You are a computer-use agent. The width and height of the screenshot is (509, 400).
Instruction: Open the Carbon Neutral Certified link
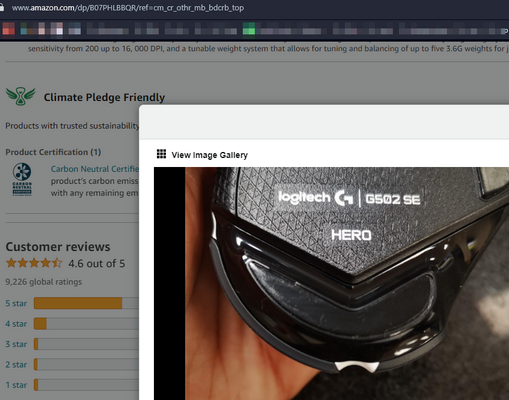95,169
